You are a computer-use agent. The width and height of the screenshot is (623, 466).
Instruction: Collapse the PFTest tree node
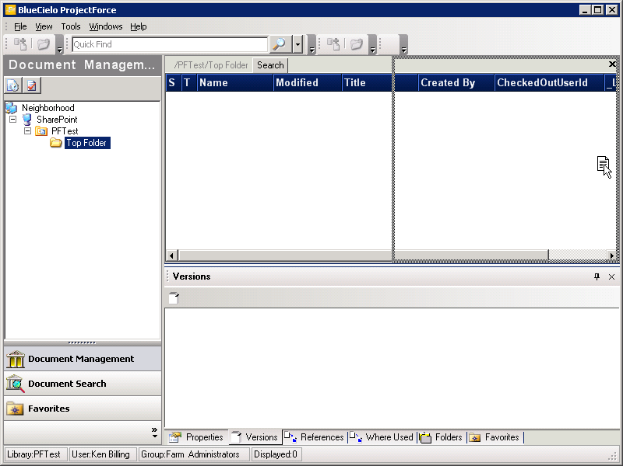coord(27,131)
